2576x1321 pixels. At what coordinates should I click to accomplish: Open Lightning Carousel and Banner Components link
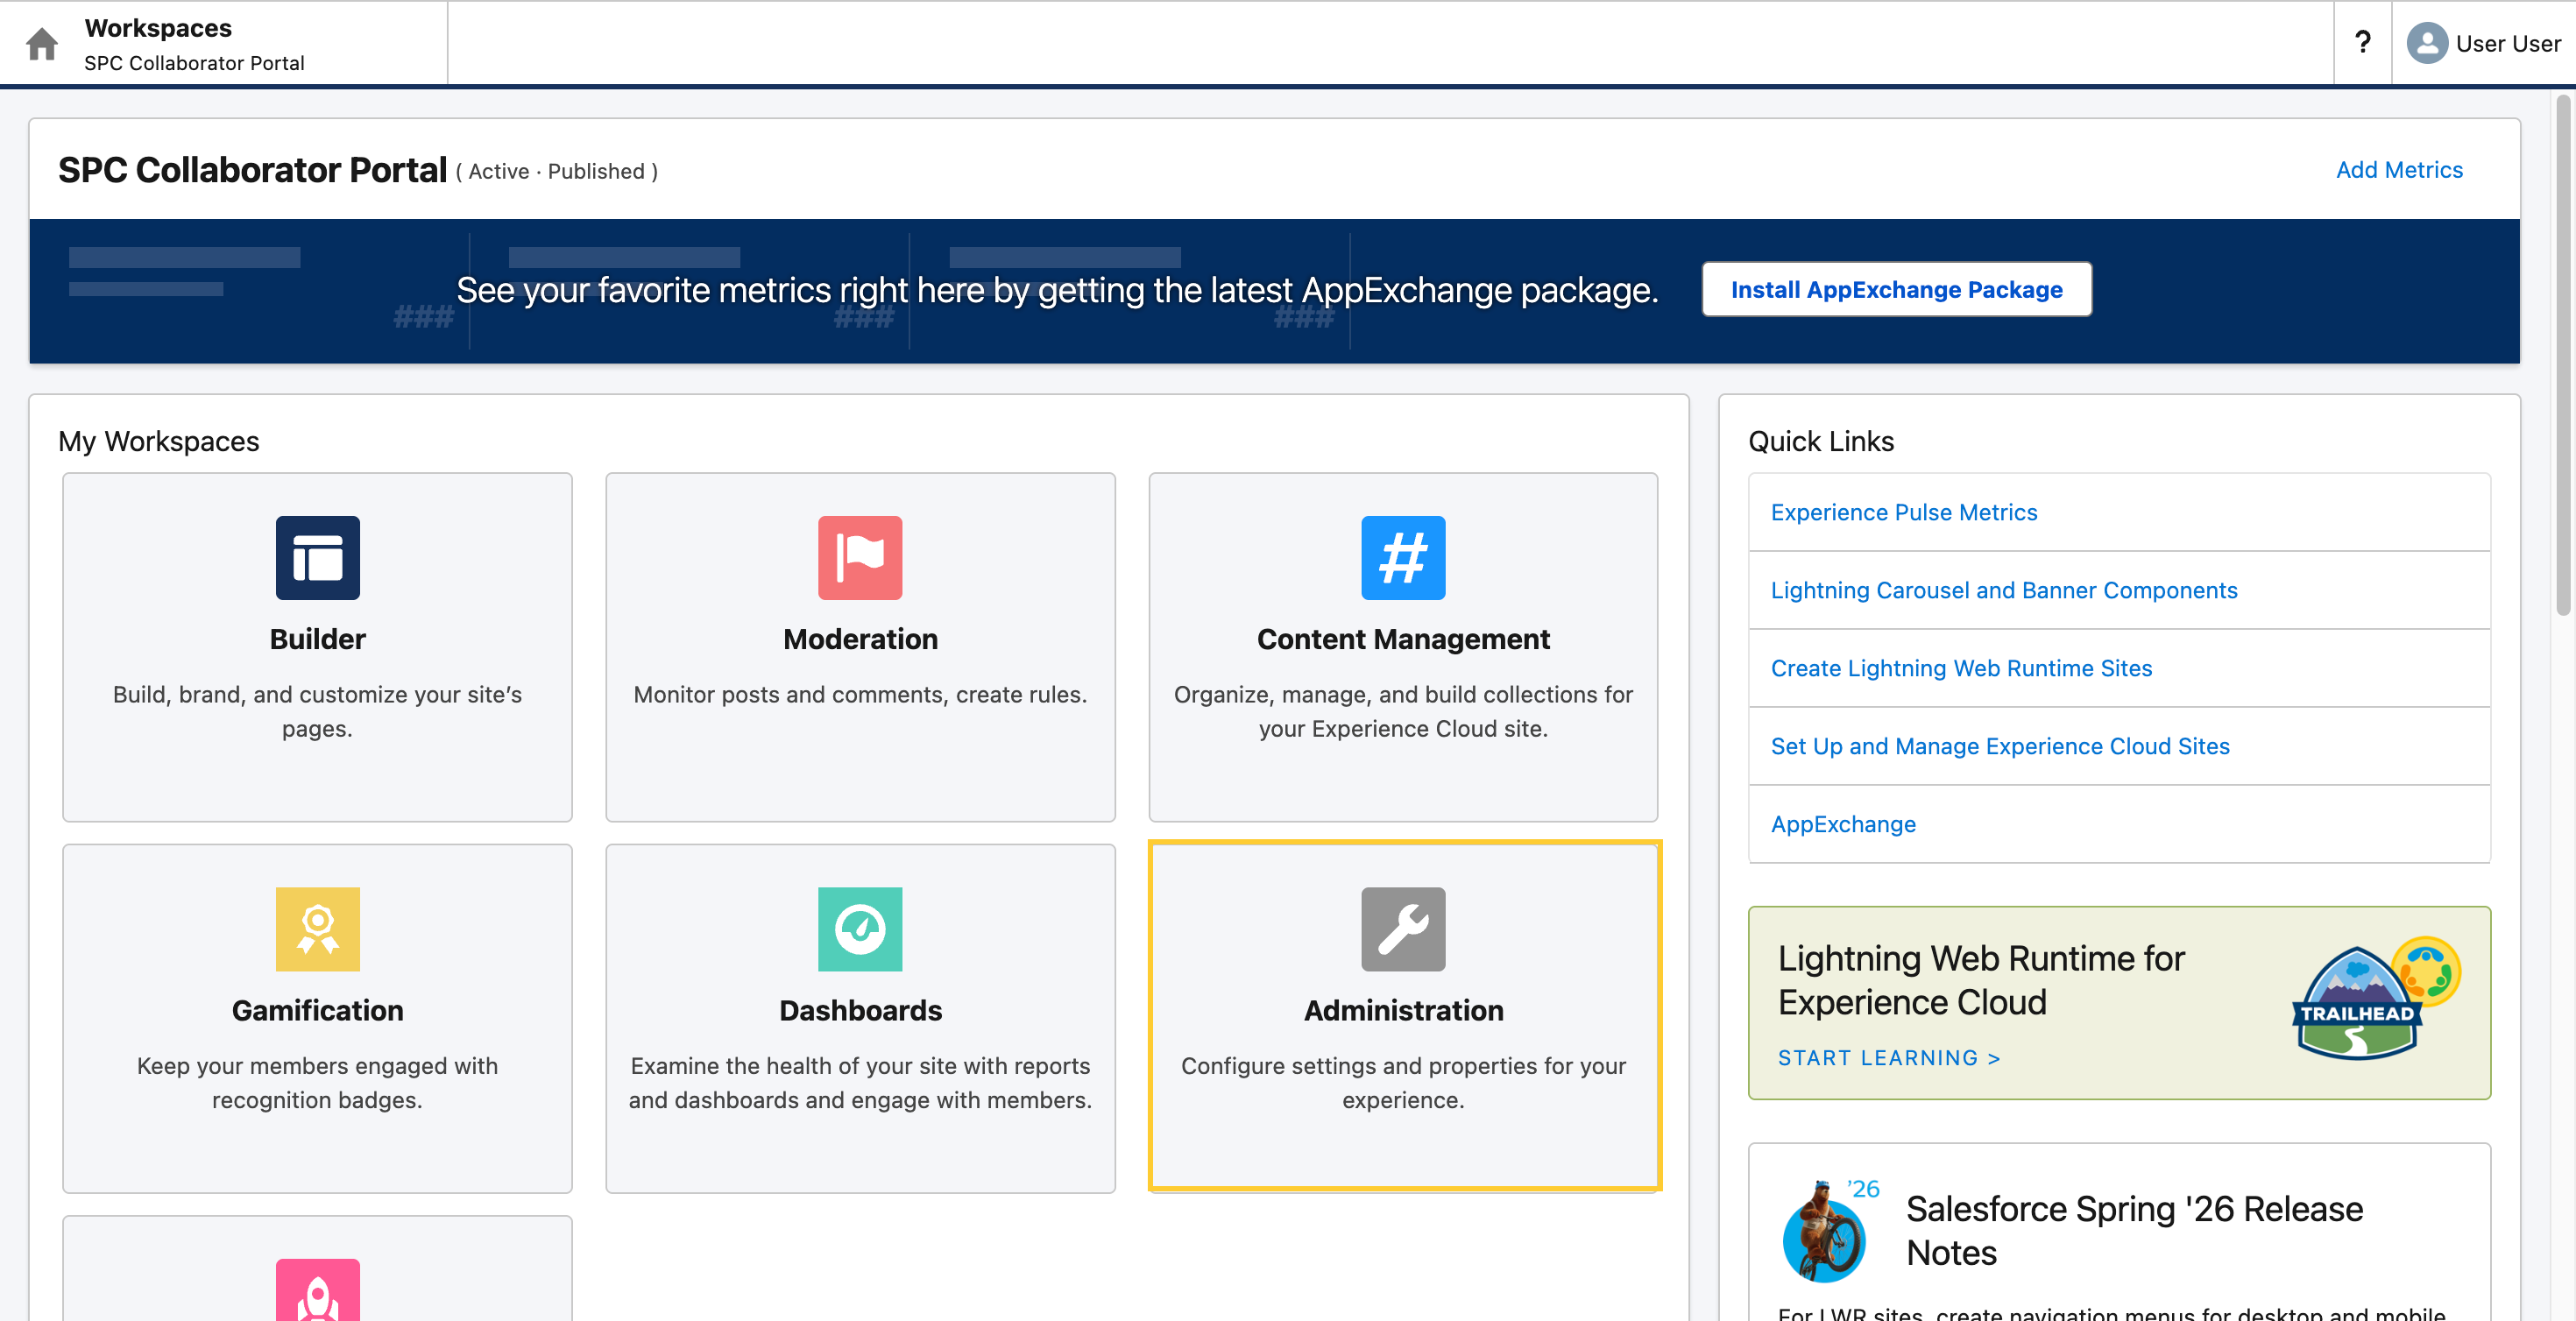click(2003, 590)
